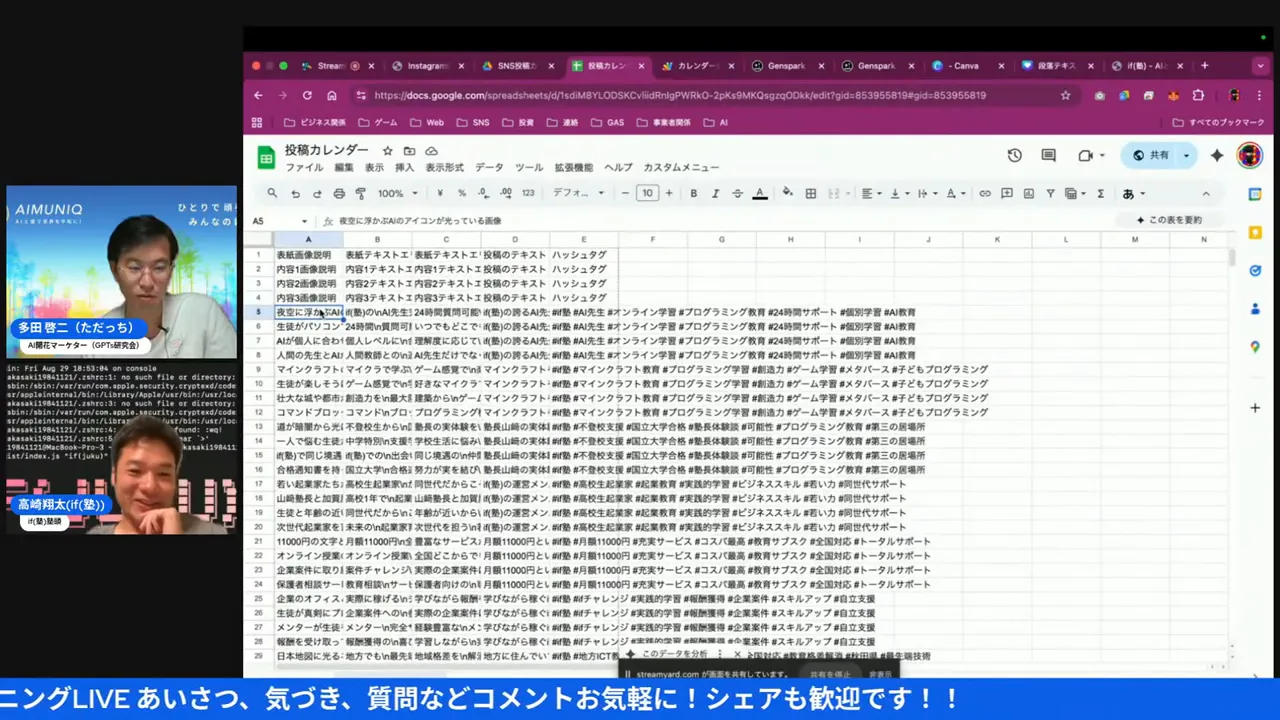Click the Gemini sparkle icon

pyautogui.click(x=1217, y=156)
